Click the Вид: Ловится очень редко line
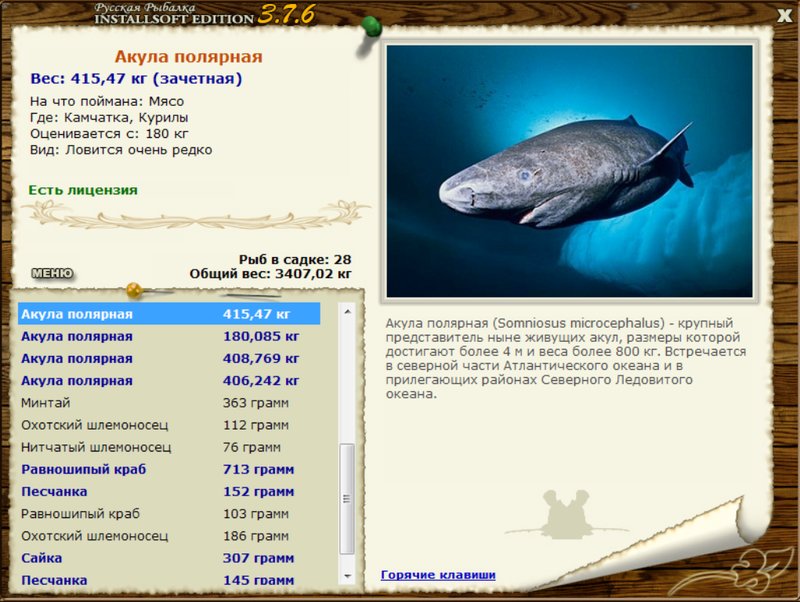800x602 pixels. click(x=121, y=150)
